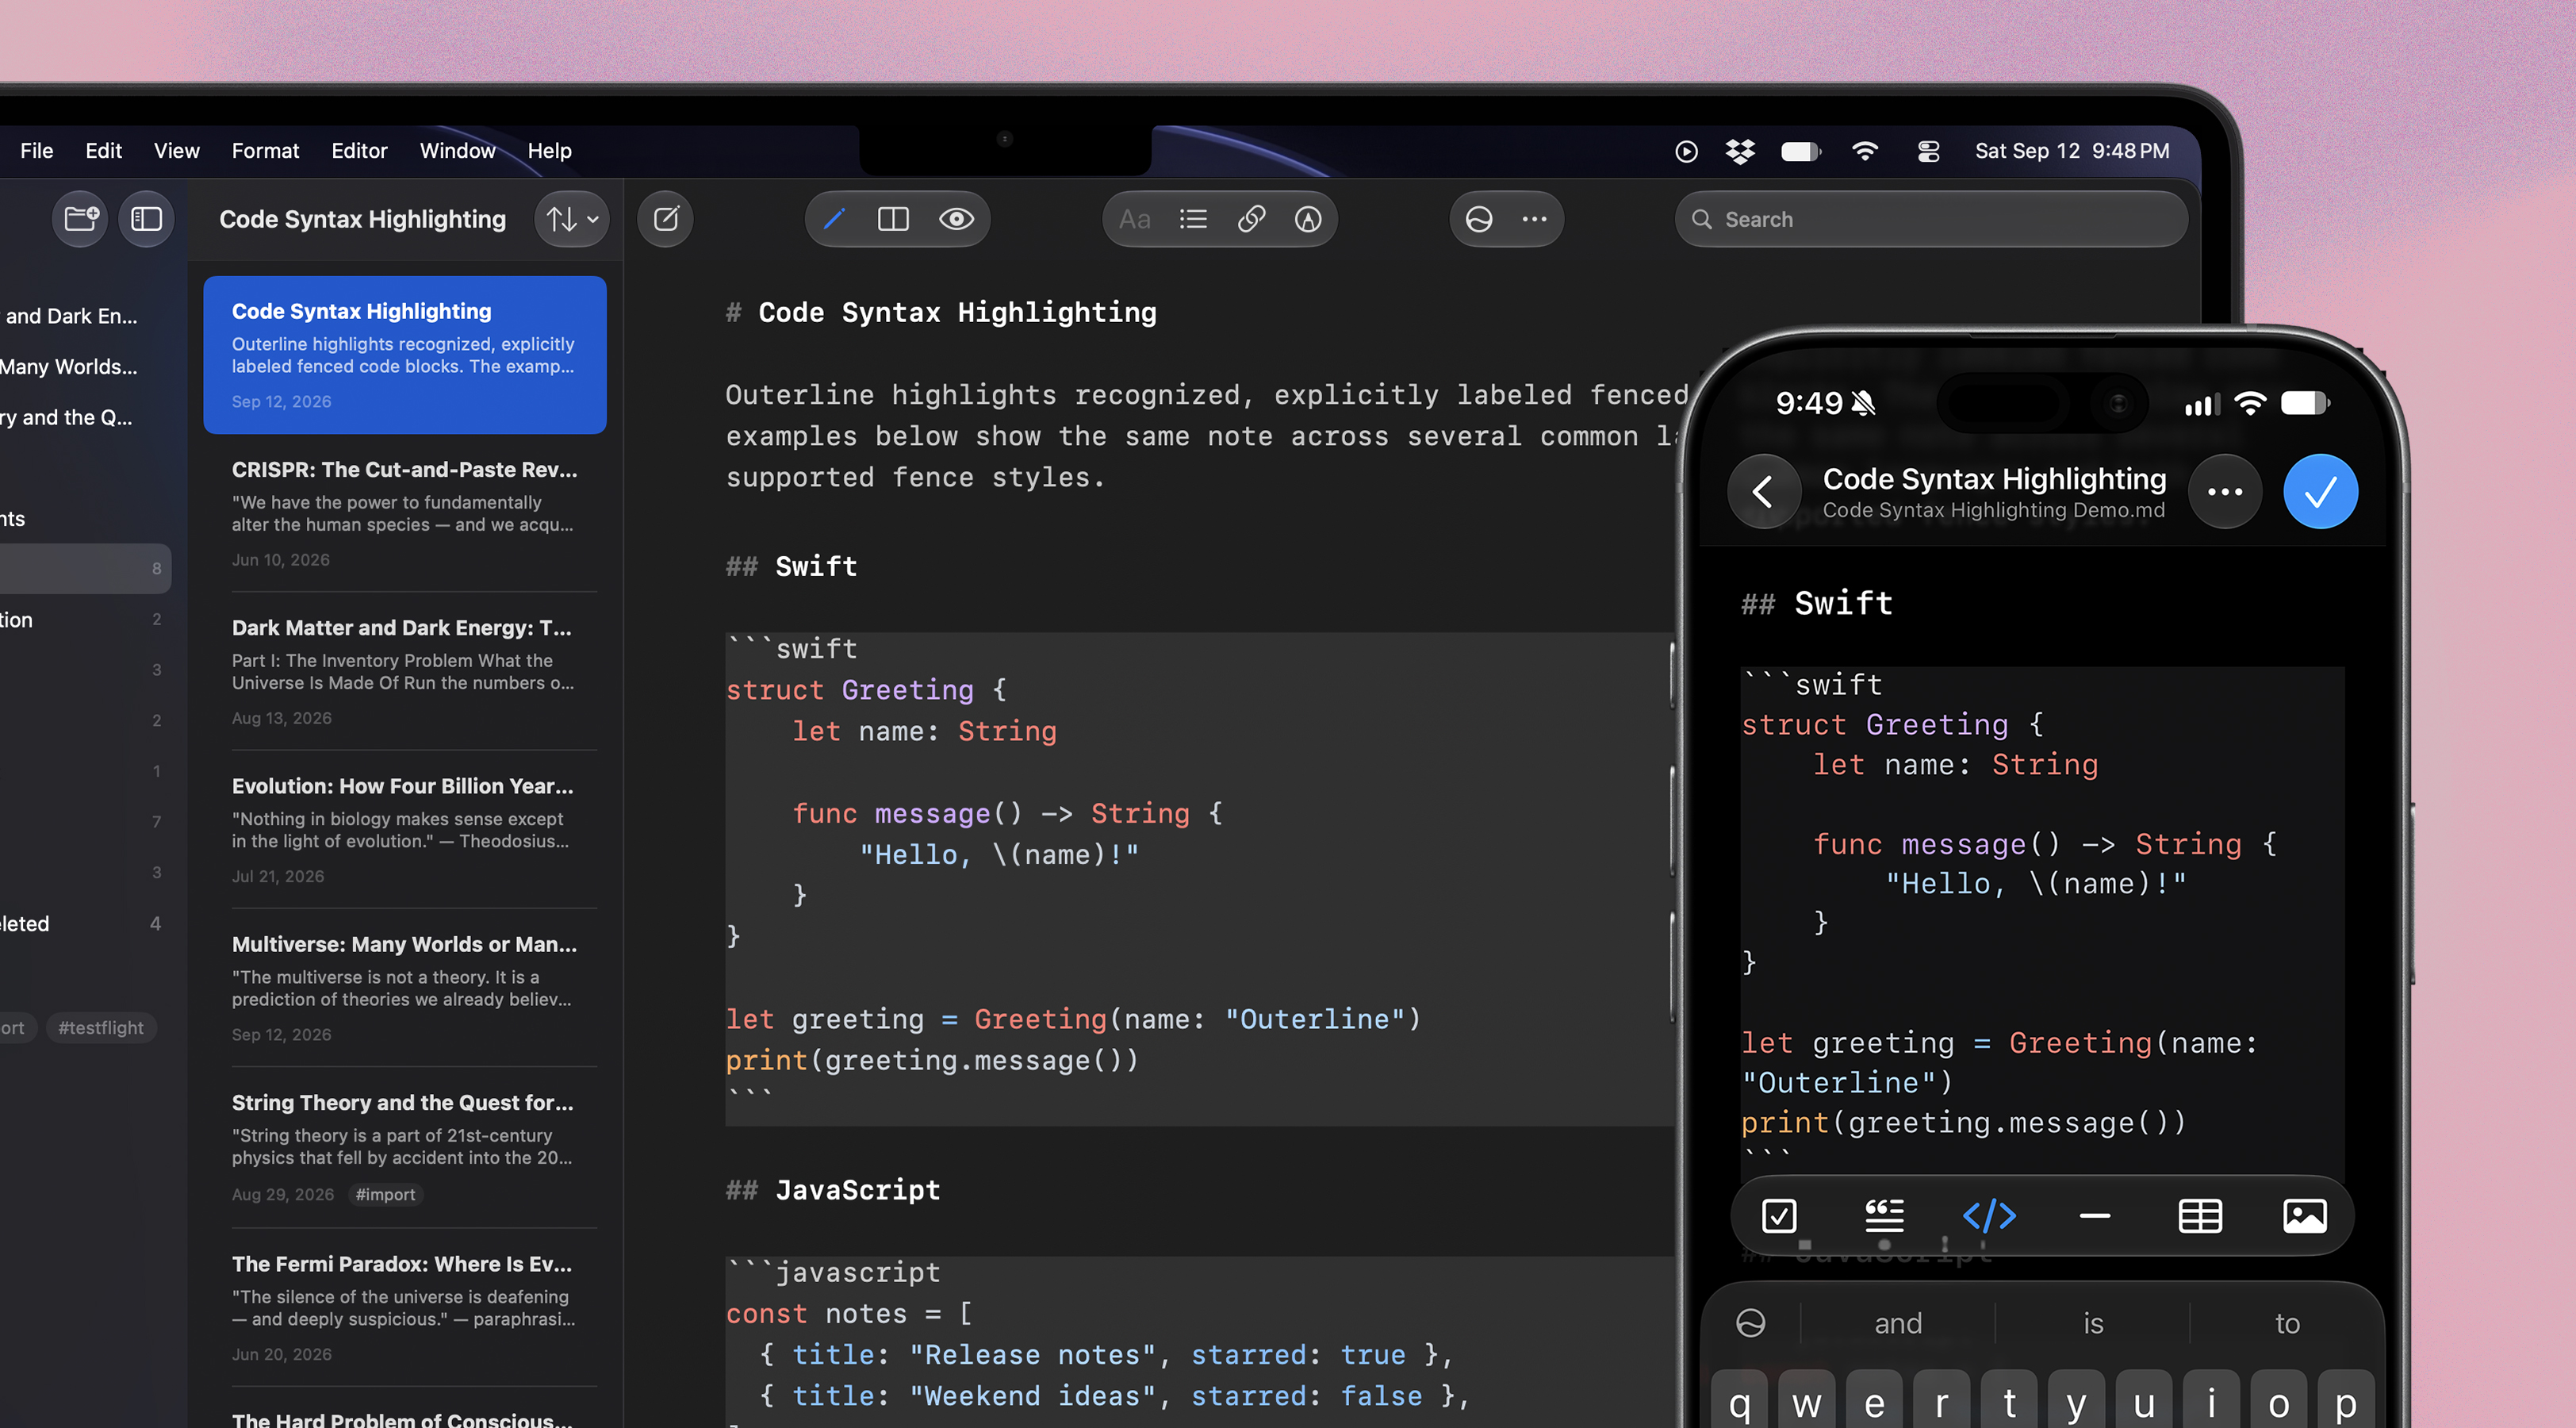The height and width of the screenshot is (1428, 2576).
Task: Open the Aa text style tool
Action: coord(1134,219)
